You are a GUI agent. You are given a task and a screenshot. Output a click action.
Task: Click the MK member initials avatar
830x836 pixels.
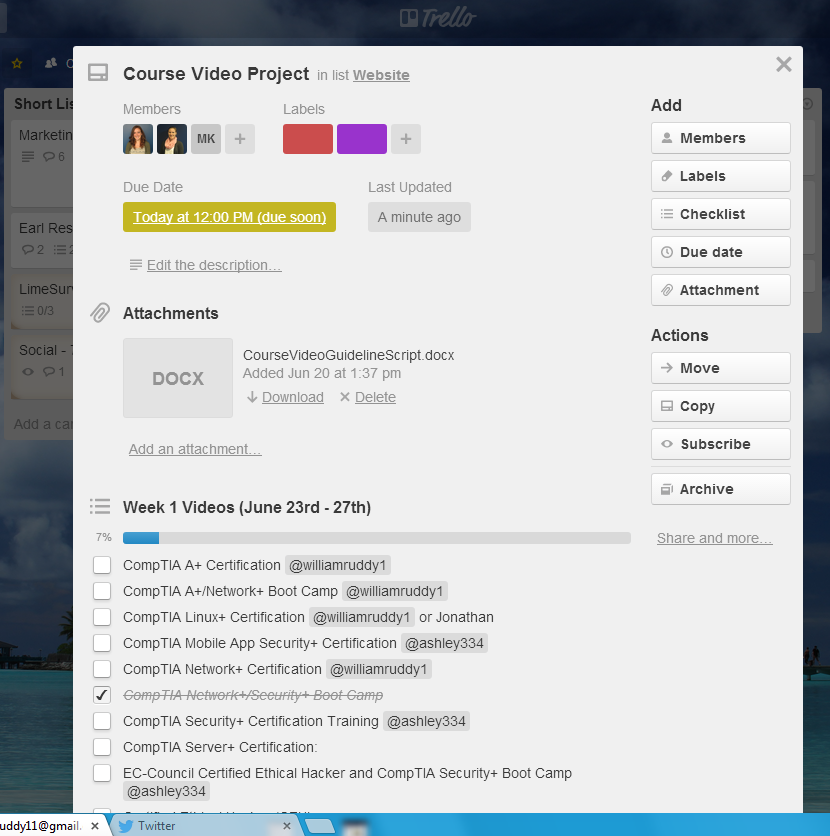tap(206, 139)
